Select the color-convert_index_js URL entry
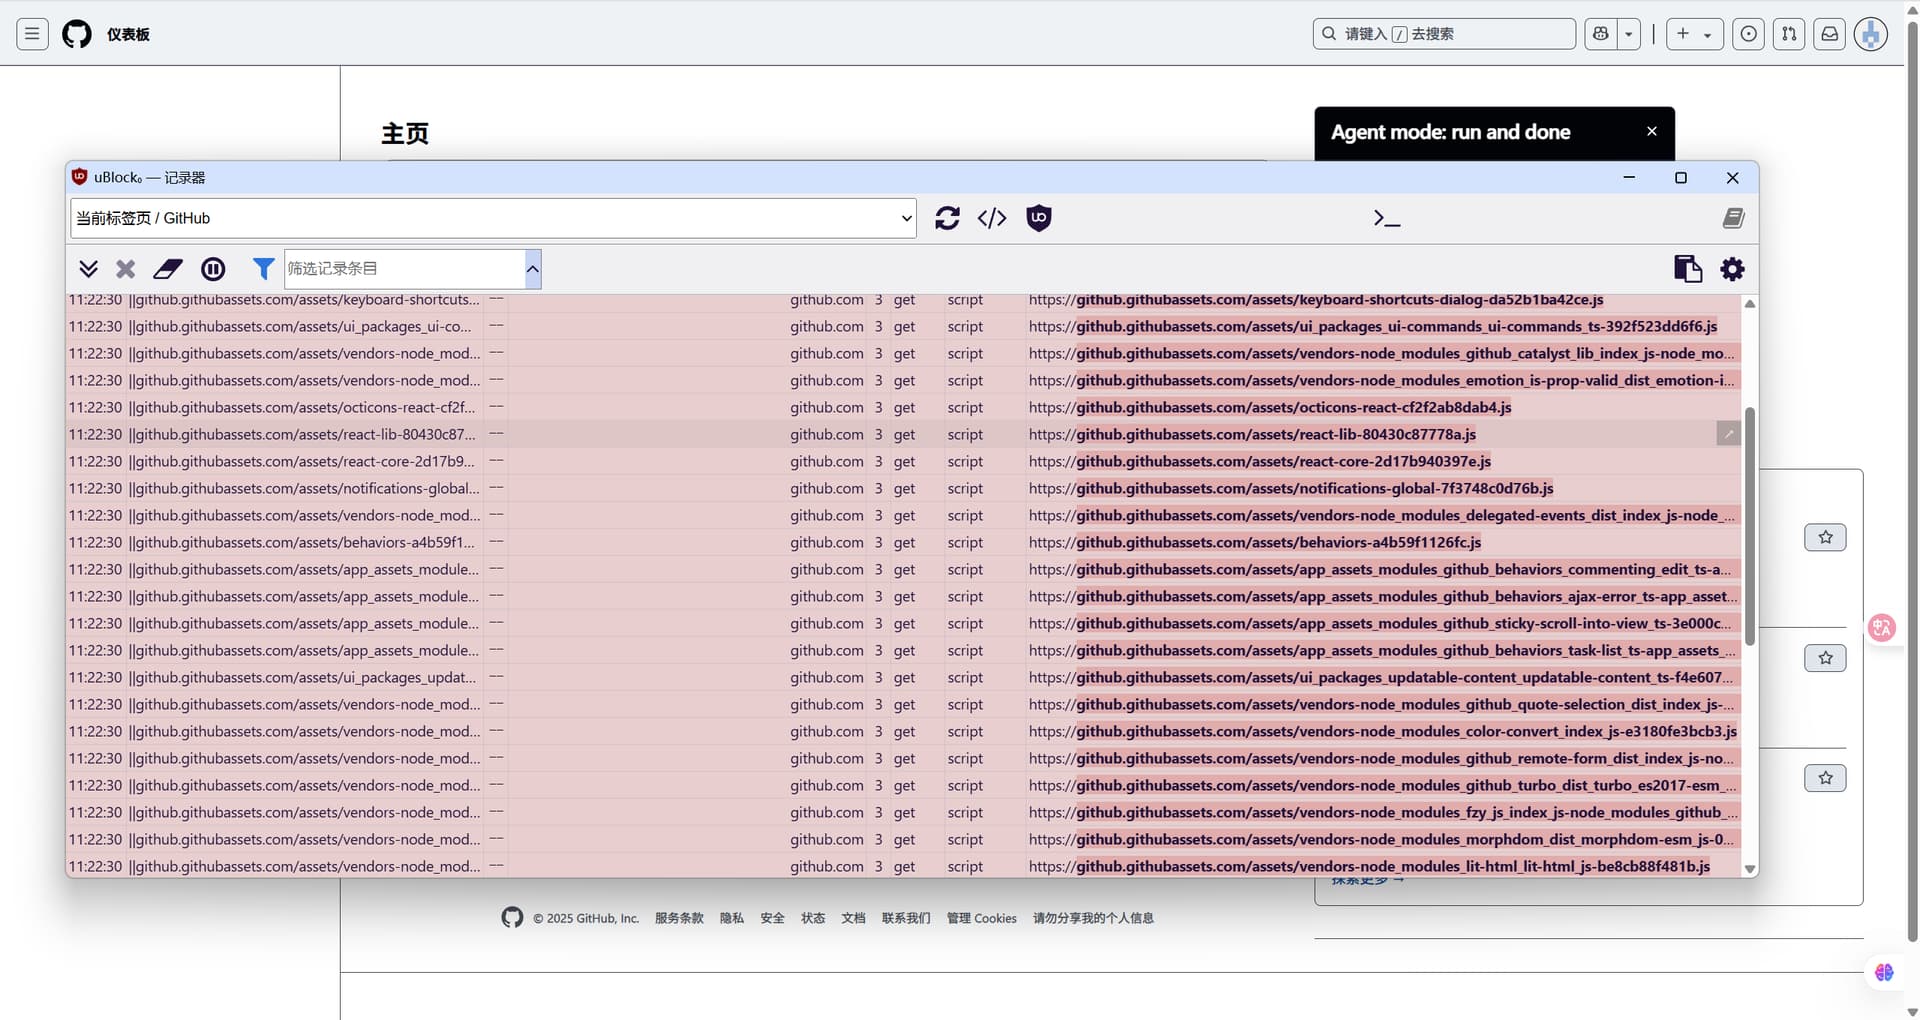1920x1020 pixels. click(x=1383, y=731)
